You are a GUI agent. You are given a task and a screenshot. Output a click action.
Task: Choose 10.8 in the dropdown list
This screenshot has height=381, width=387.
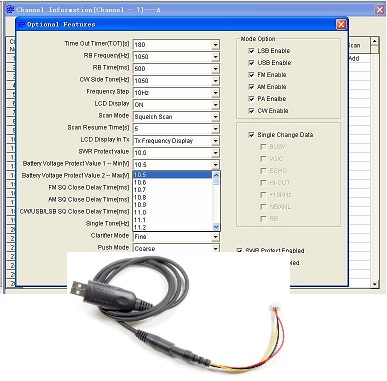(172, 197)
